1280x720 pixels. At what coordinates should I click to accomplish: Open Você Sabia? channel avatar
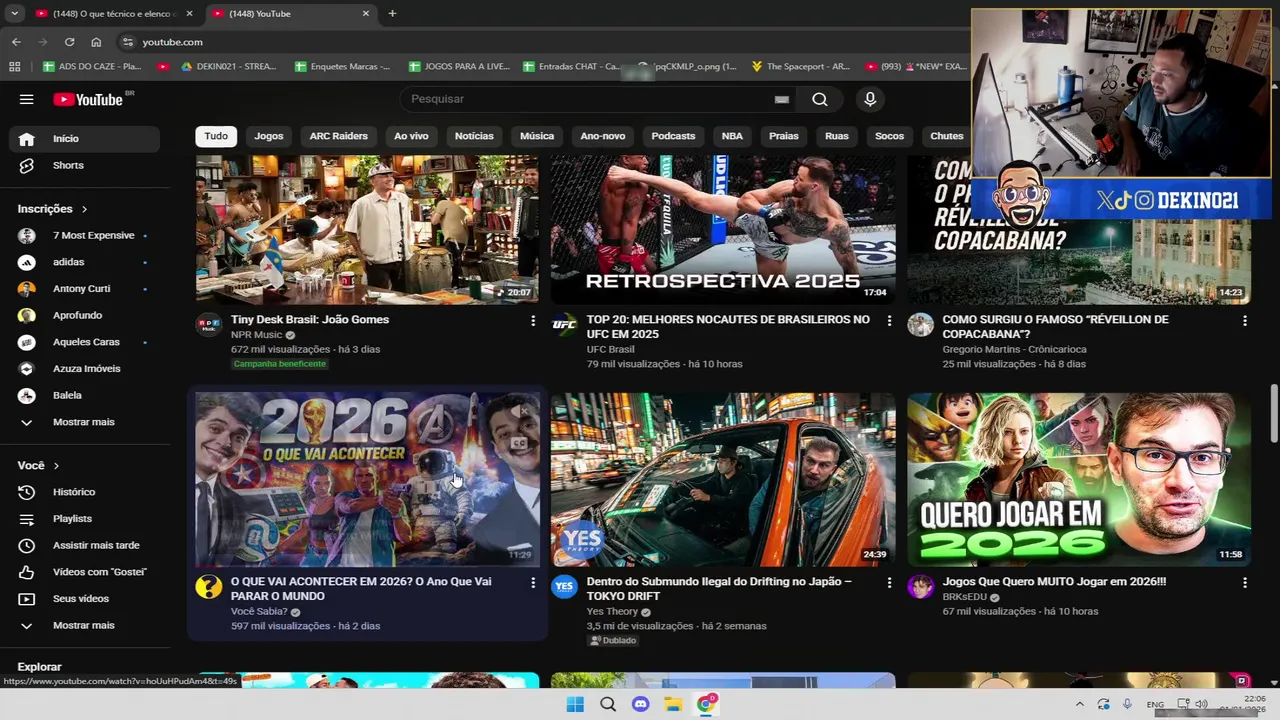click(208, 587)
